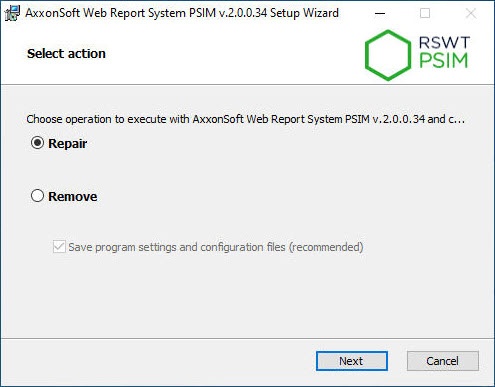
Task: Click the empty gray dialog area above the buttons
Action: point(247,297)
